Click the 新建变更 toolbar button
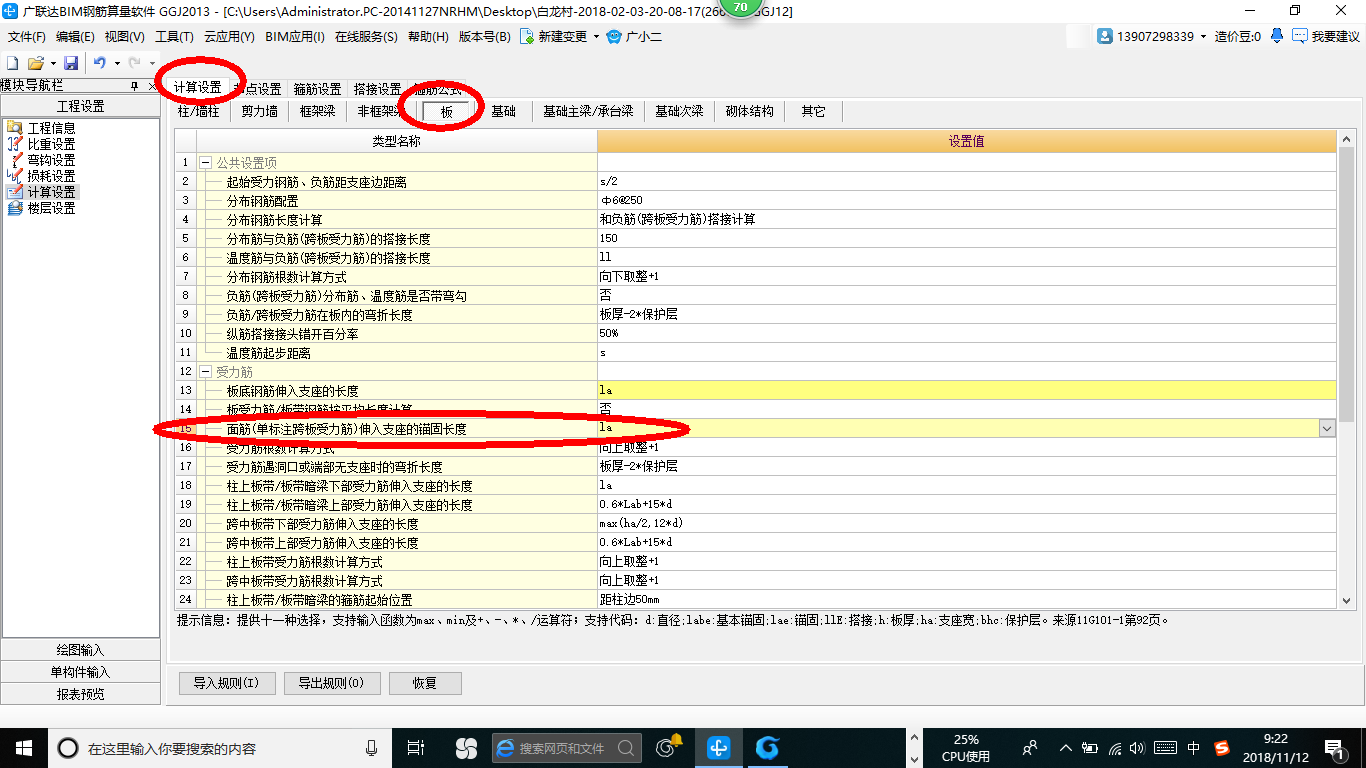Screen dimensions: 1366x768 pos(554,36)
